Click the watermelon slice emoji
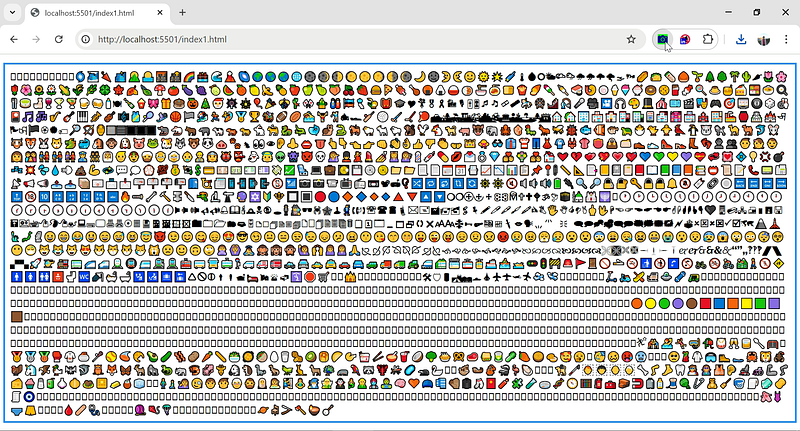Image resolution: width=800 pixels, height=431 pixels. (228, 90)
